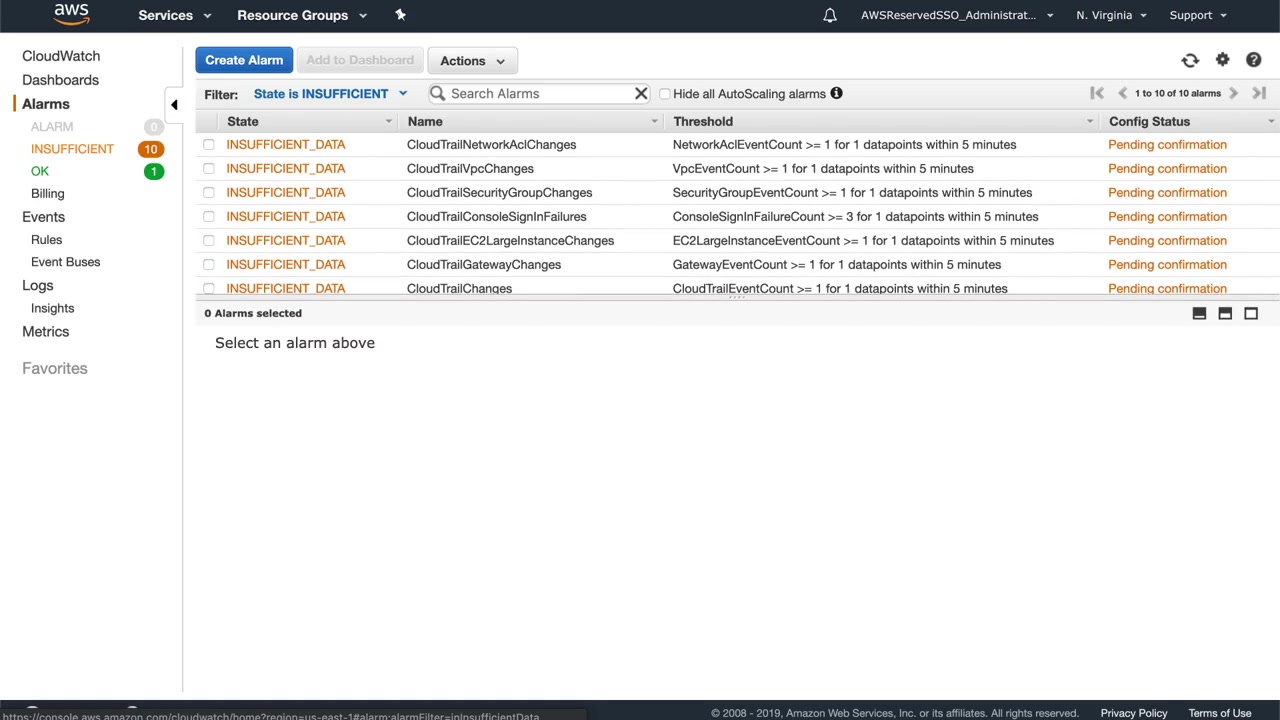Open the settings gear for alarms table

coord(1222,60)
